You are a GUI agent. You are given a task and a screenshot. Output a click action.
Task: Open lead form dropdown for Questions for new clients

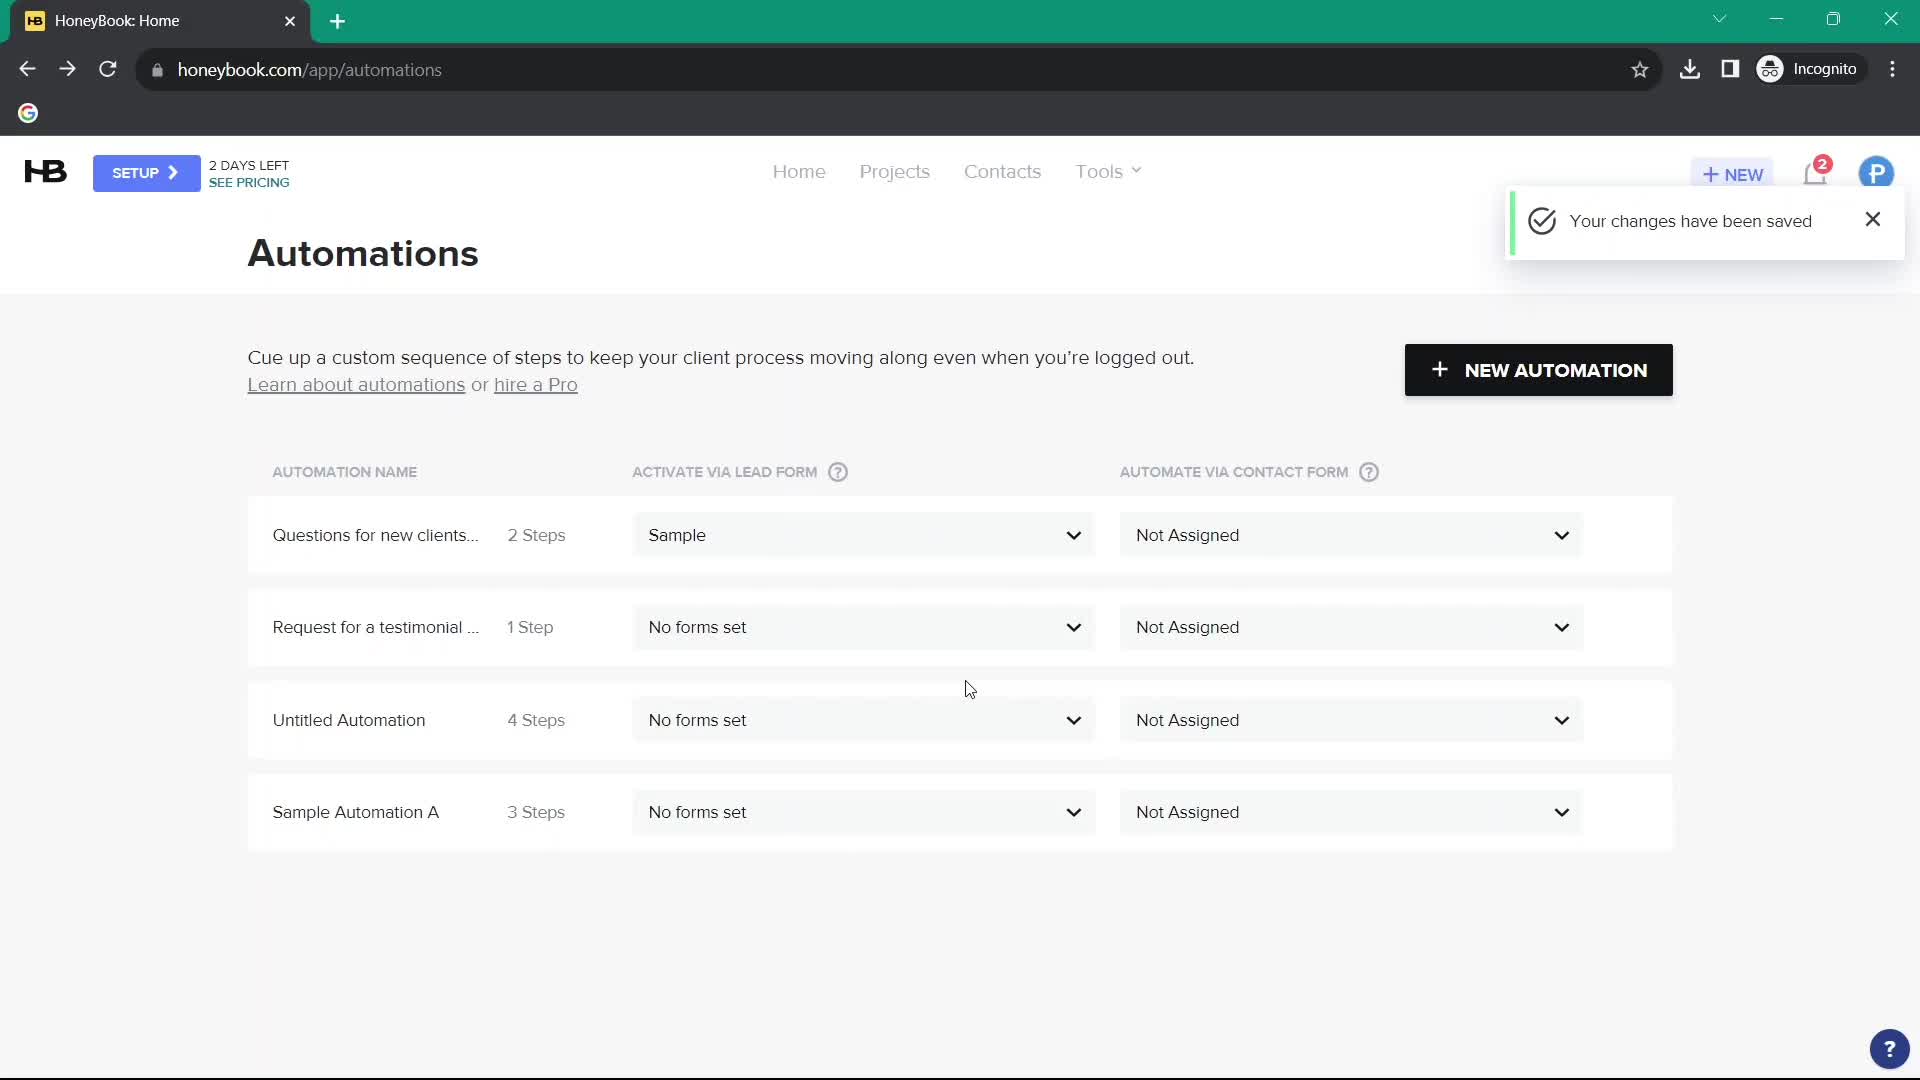tap(864, 535)
